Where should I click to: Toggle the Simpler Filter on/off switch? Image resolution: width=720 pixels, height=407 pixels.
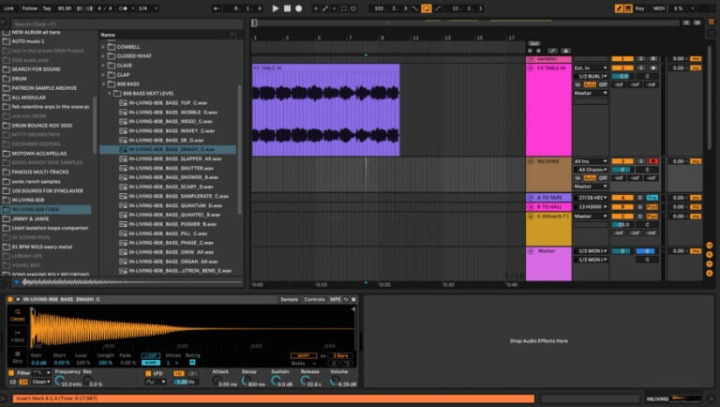[11, 373]
